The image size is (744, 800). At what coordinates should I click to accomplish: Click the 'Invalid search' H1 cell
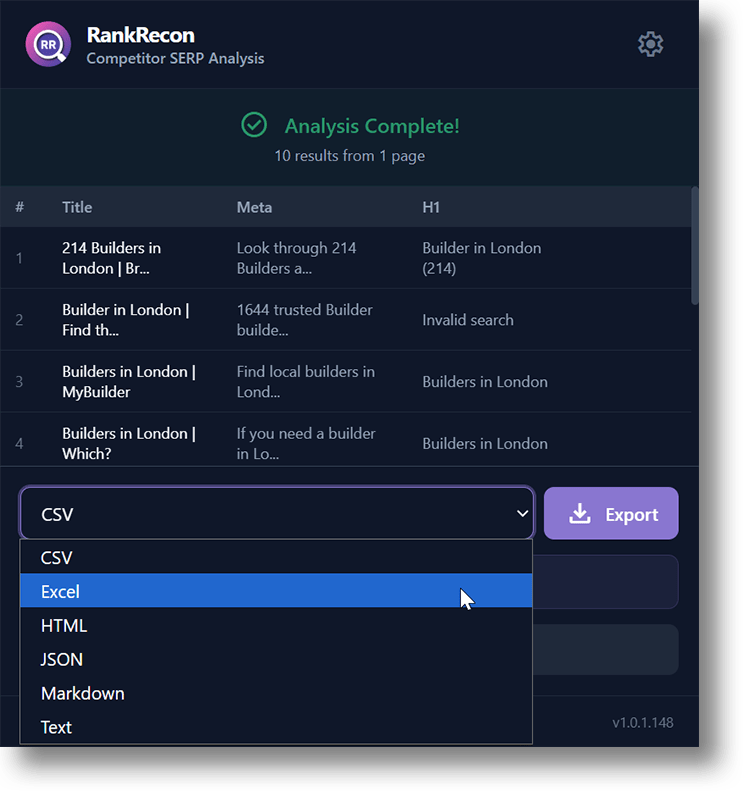pos(468,320)
